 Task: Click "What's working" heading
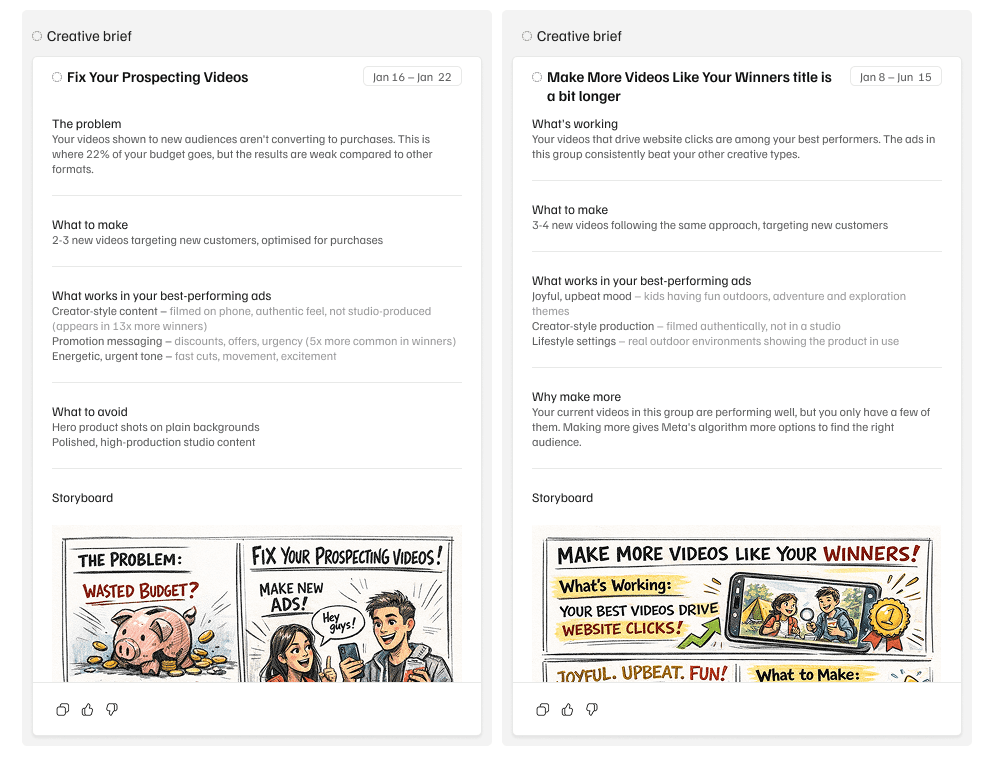[574, 124]
